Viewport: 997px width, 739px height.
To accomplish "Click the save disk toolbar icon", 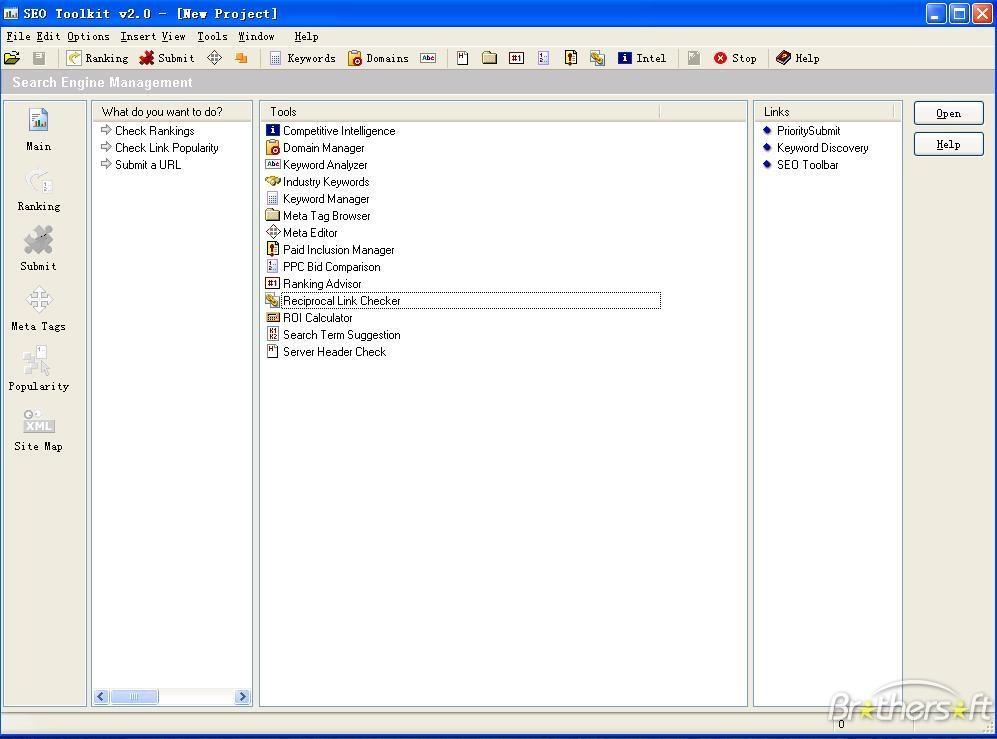I will (39, 59).
